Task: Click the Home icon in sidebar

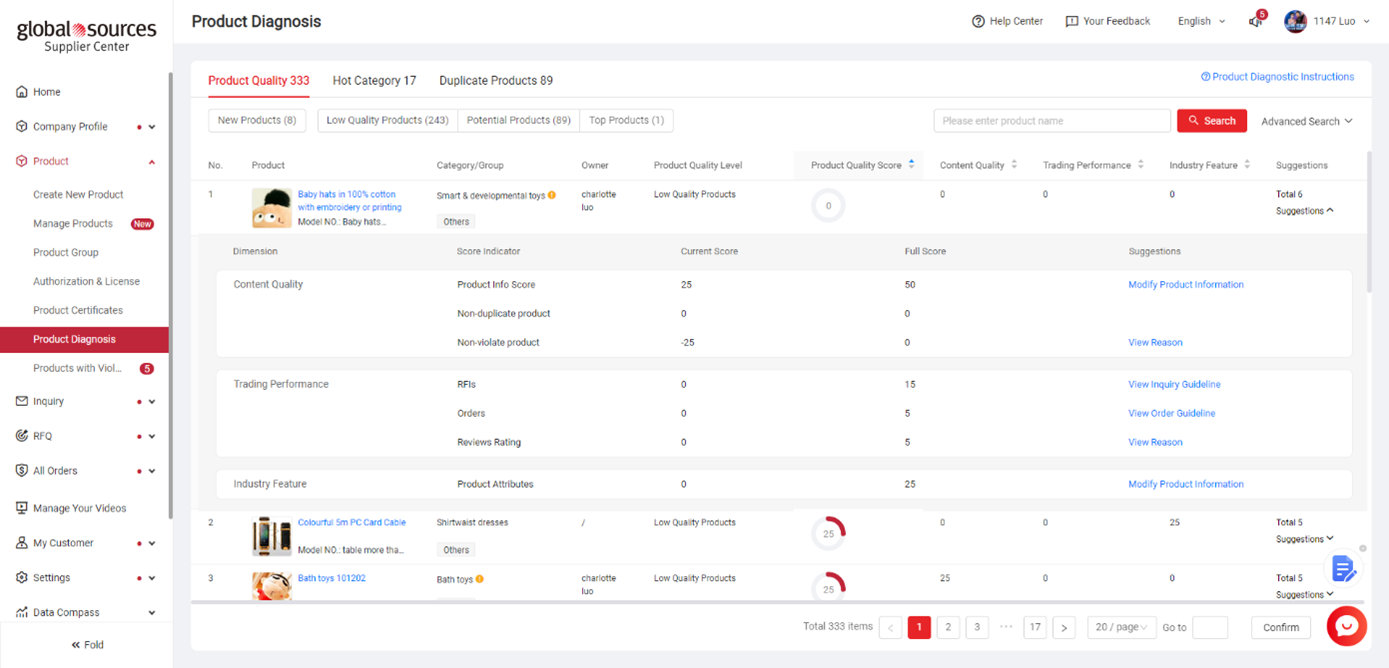Action: (x=21, y=92)
